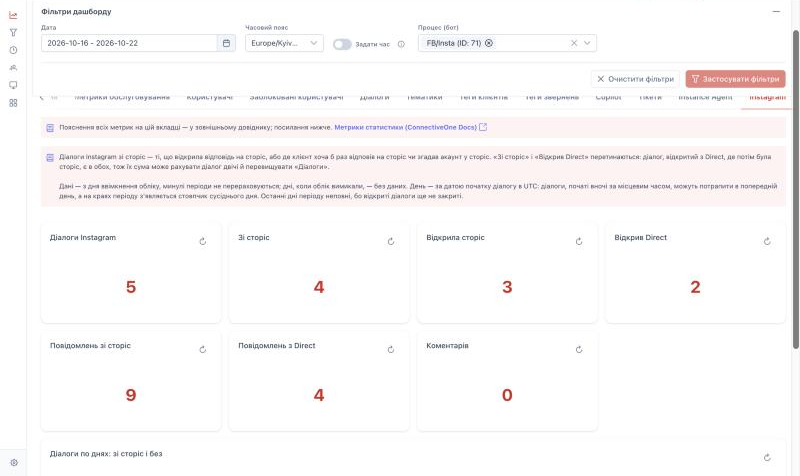Switch to the Заблоковані користувачі tab

click(296, 97)
